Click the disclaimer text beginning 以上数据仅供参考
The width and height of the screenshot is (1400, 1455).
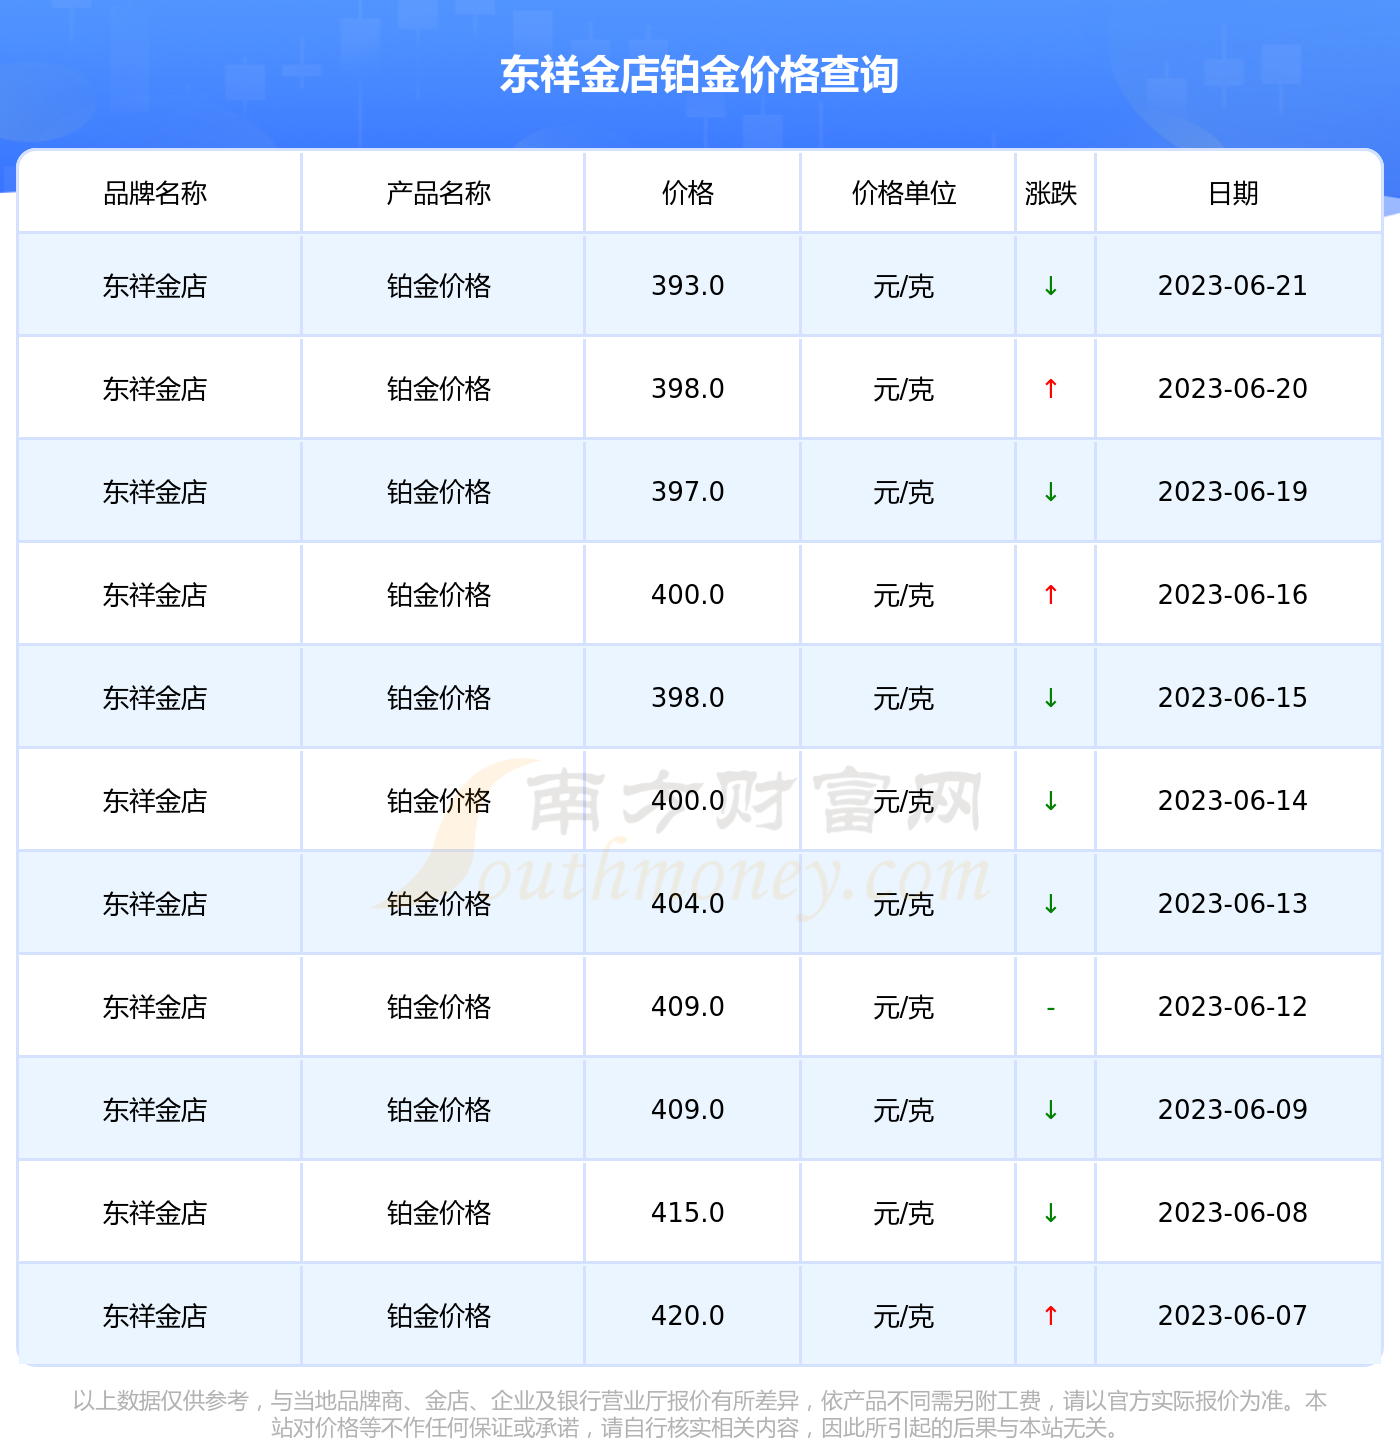pos(699,1414)
